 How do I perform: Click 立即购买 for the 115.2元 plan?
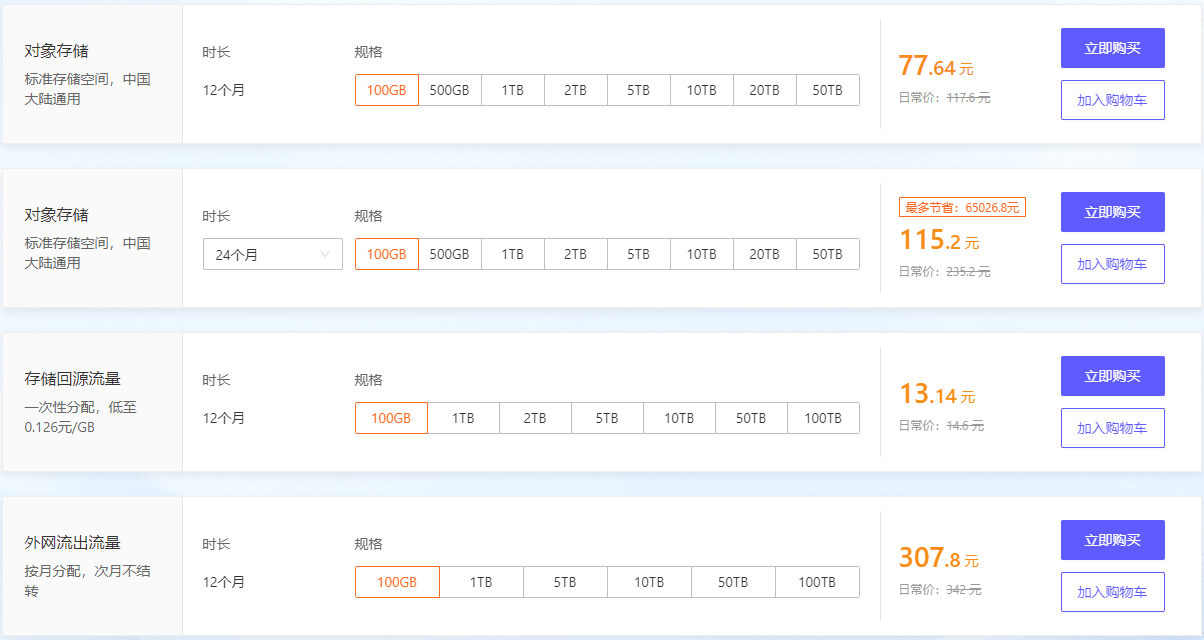(1112, 212)
